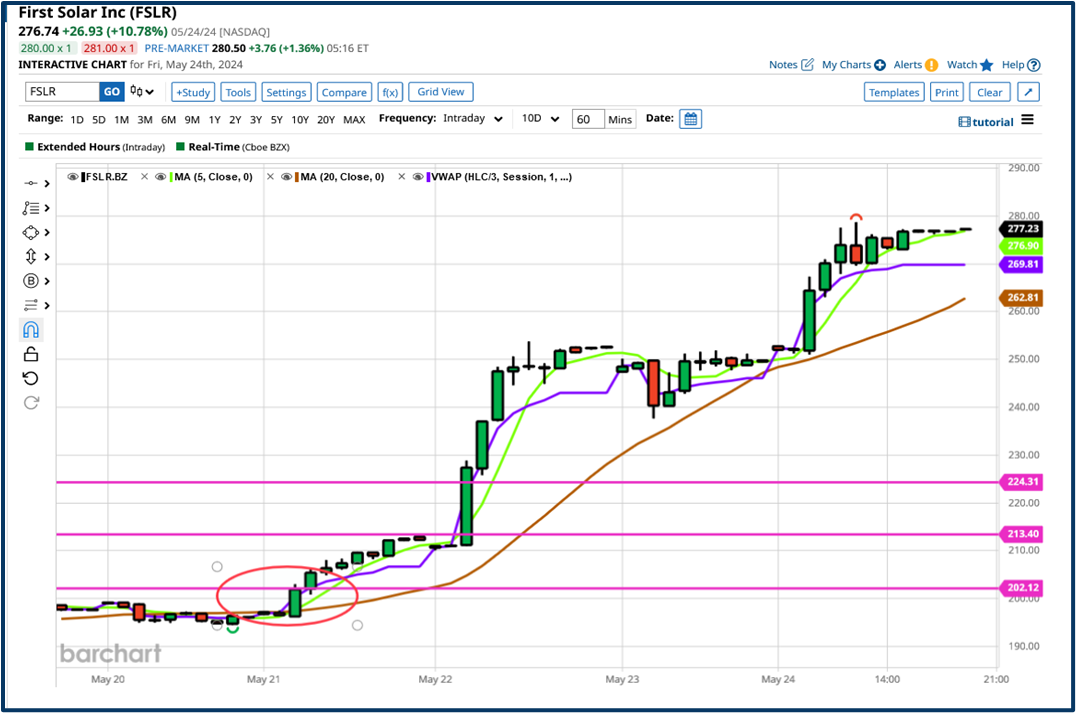Open the annotations (B) tool

click(x=31, y=280)
